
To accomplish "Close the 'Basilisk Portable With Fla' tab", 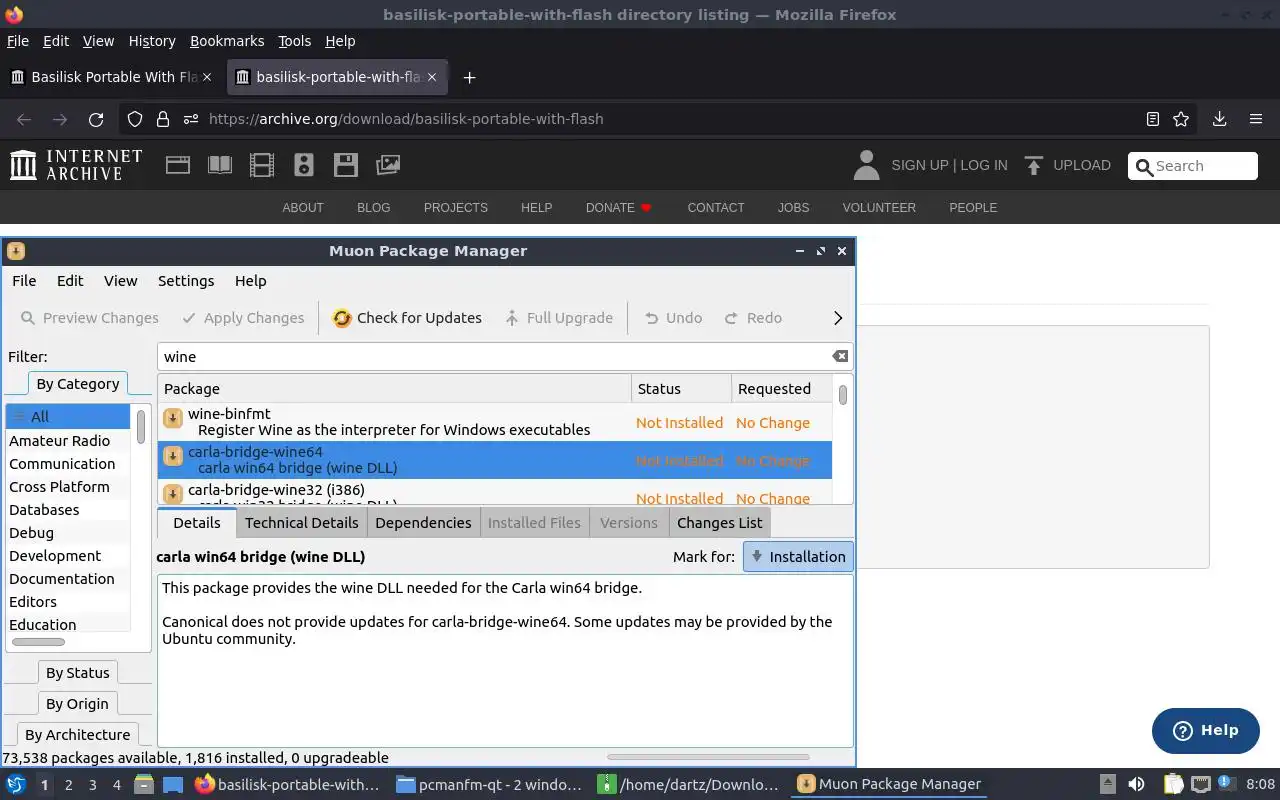I will coord(208,77).
